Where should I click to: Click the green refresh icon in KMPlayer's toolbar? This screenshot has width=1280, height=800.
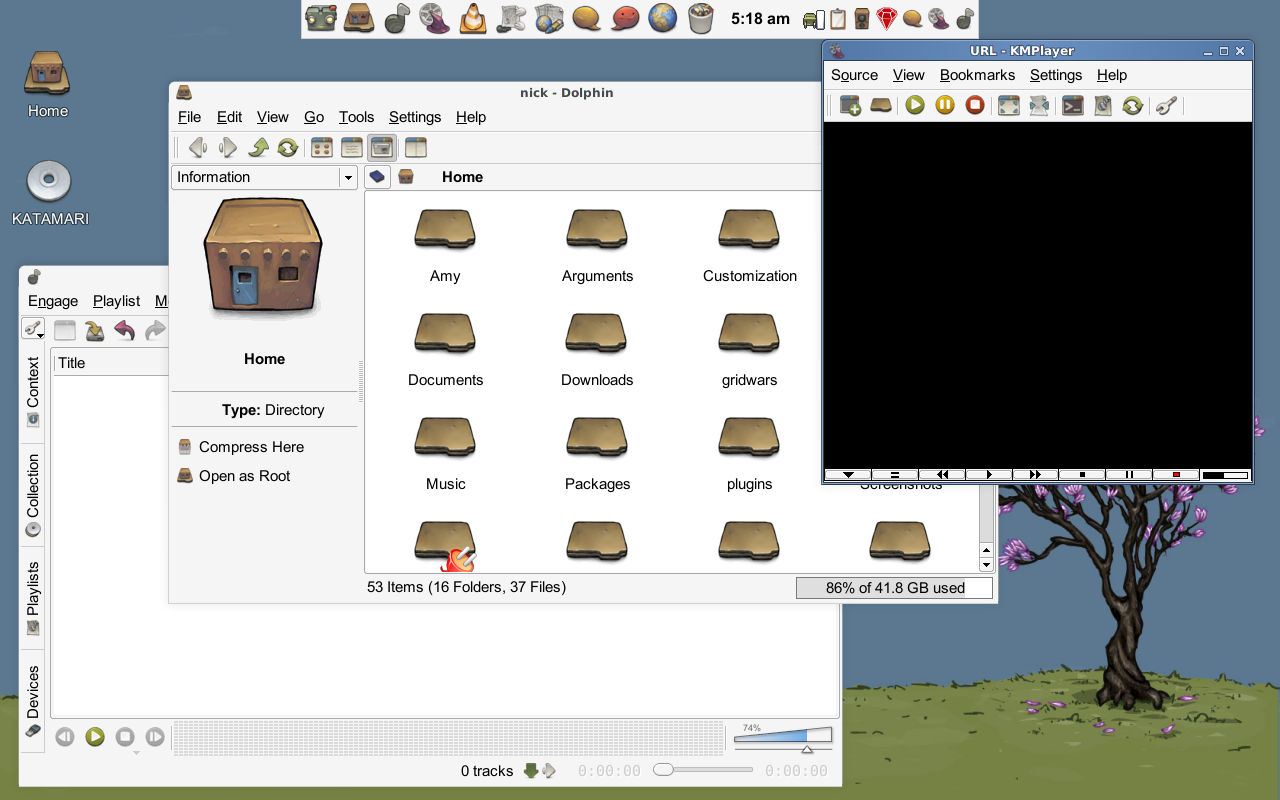tap(1132, 105)
